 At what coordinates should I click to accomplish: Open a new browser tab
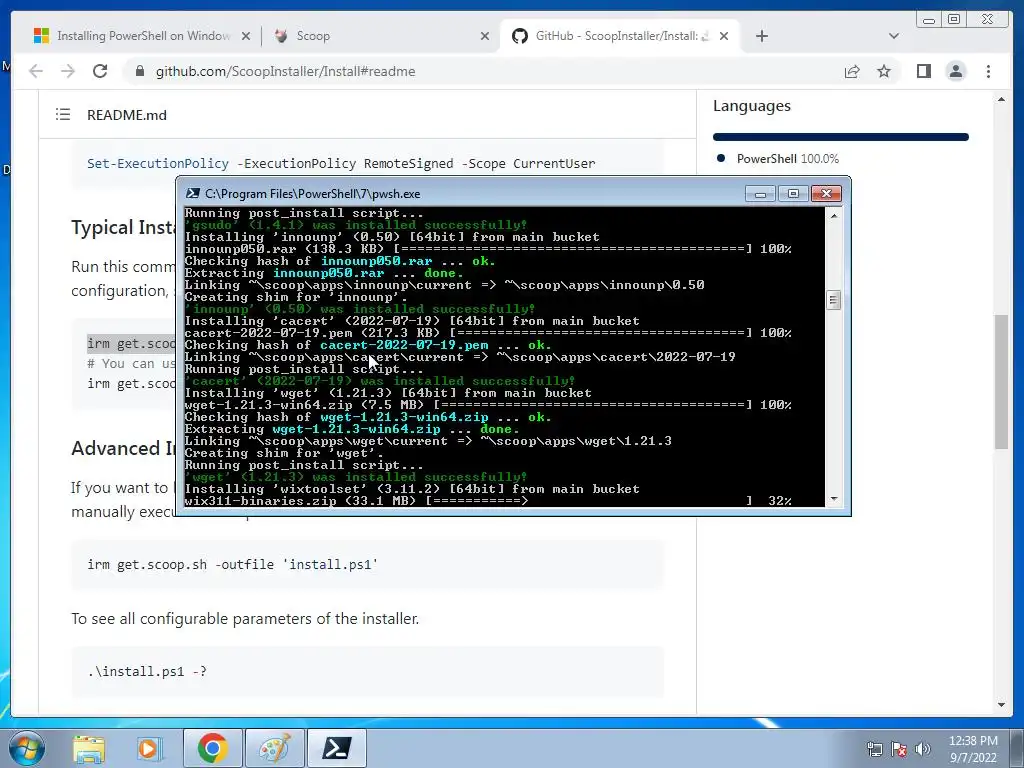point(761,36)
